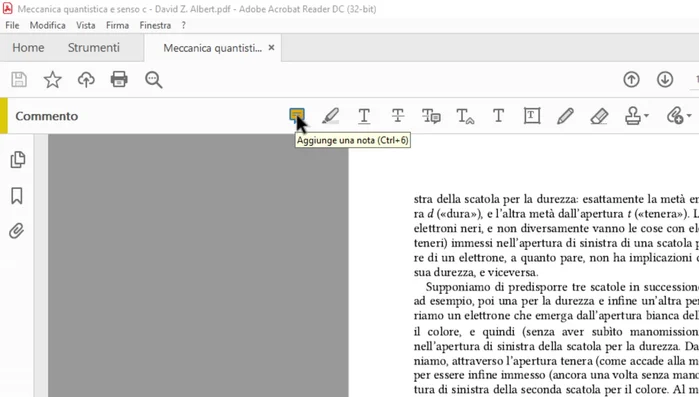
Task: Open the bookmarks panel
Action: tap(17, 196)
